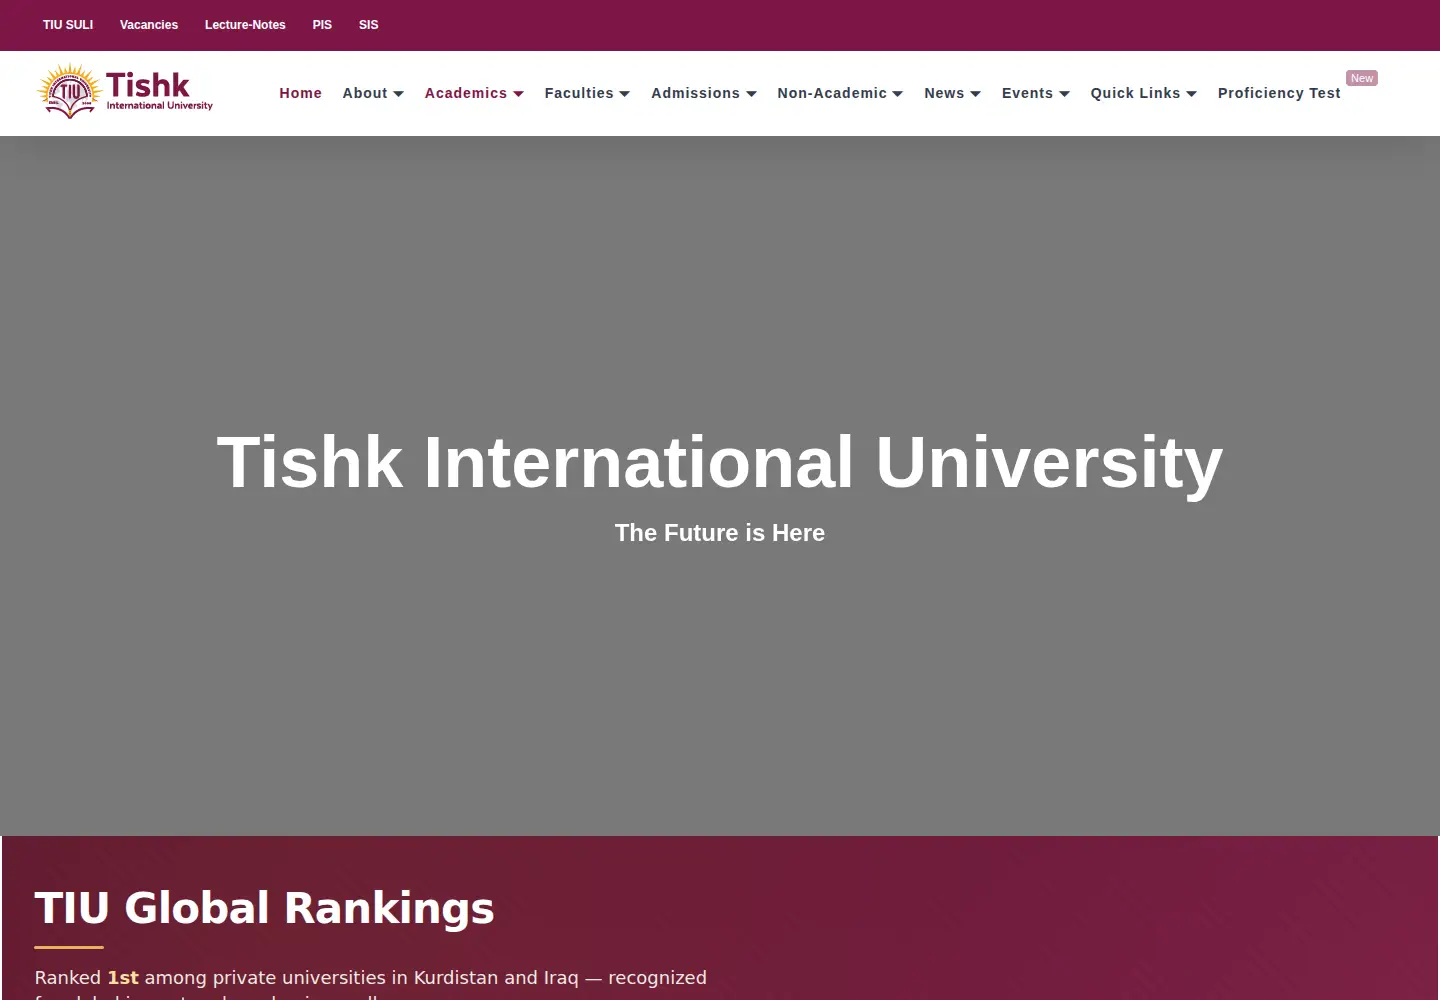
Task: Open the TIU SULI link
Action: click(x=68, y=25)
